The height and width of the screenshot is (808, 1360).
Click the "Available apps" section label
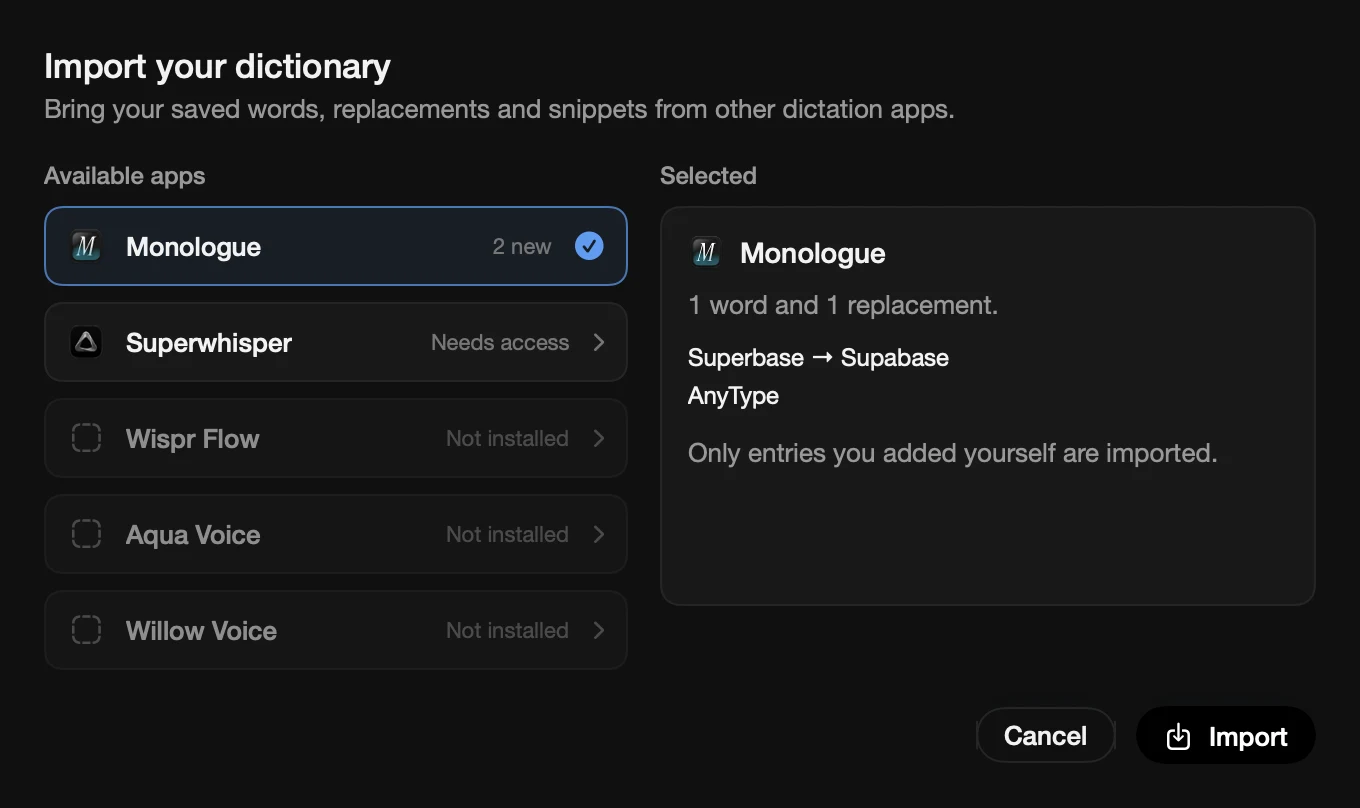124,176
